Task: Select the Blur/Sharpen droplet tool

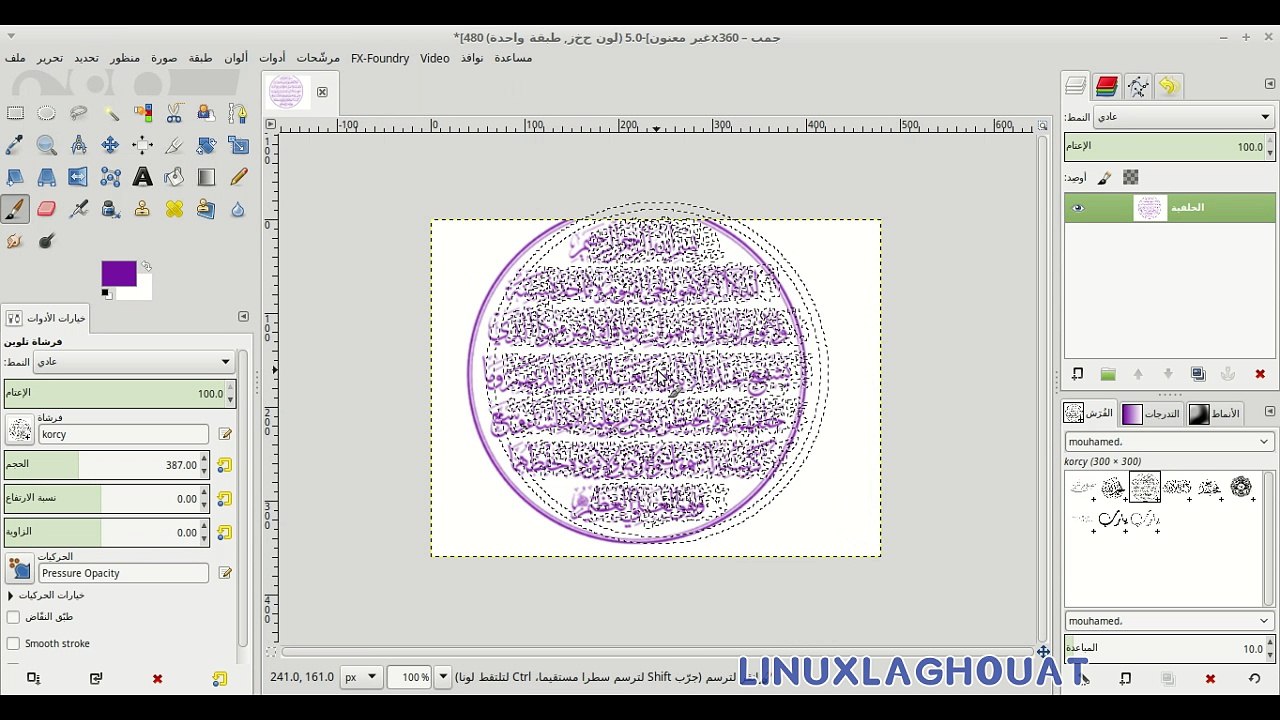Action: (x=238, y=209)
